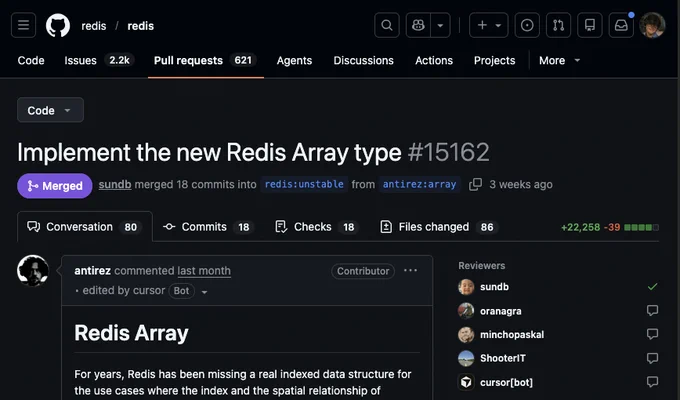Click cursor[bot]'s review comment icon
680x400 pixels.
coord(652,381)
